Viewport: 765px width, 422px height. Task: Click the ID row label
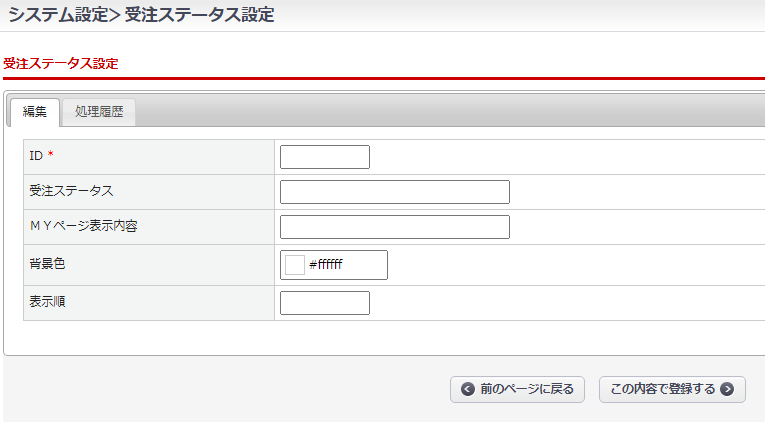pos(36,156)
